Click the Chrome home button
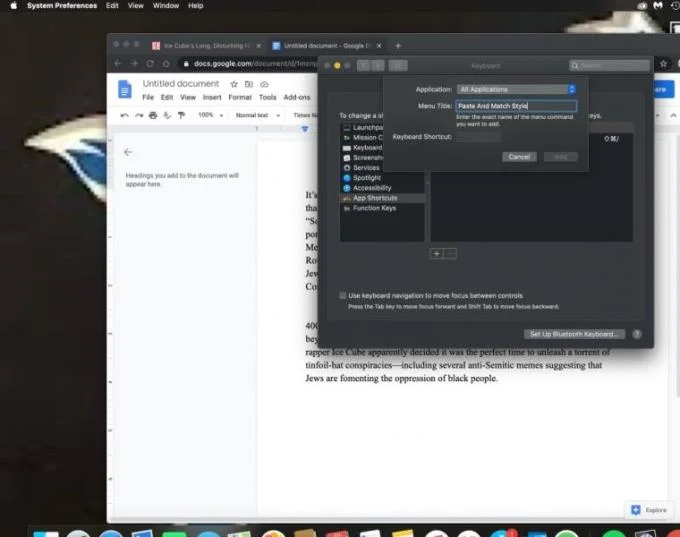680x537 pixels. click(166, 64)
